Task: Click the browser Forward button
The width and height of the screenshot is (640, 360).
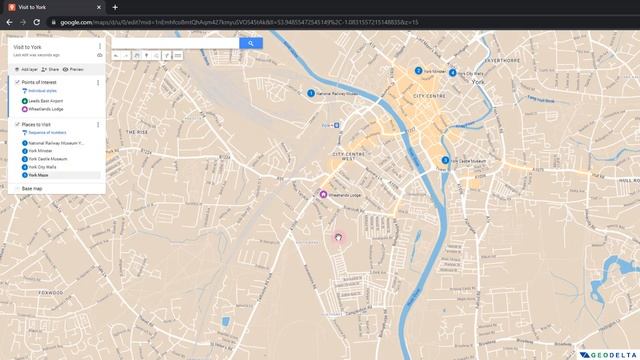Action: (23, 22)
